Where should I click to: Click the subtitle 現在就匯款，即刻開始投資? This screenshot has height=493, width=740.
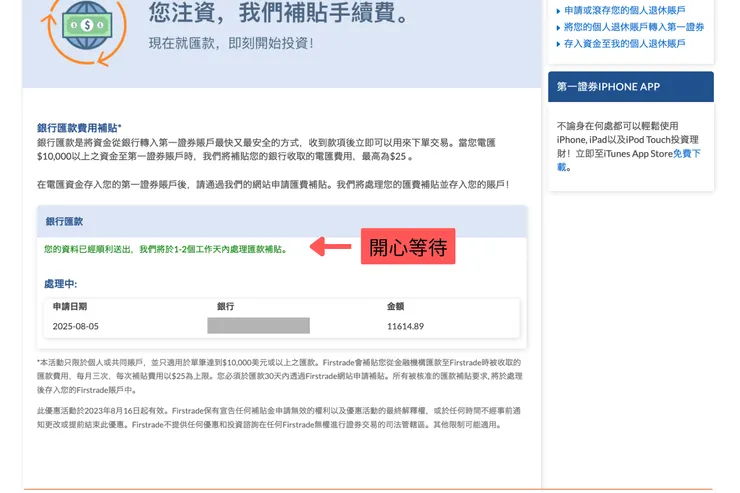[231, 43]
